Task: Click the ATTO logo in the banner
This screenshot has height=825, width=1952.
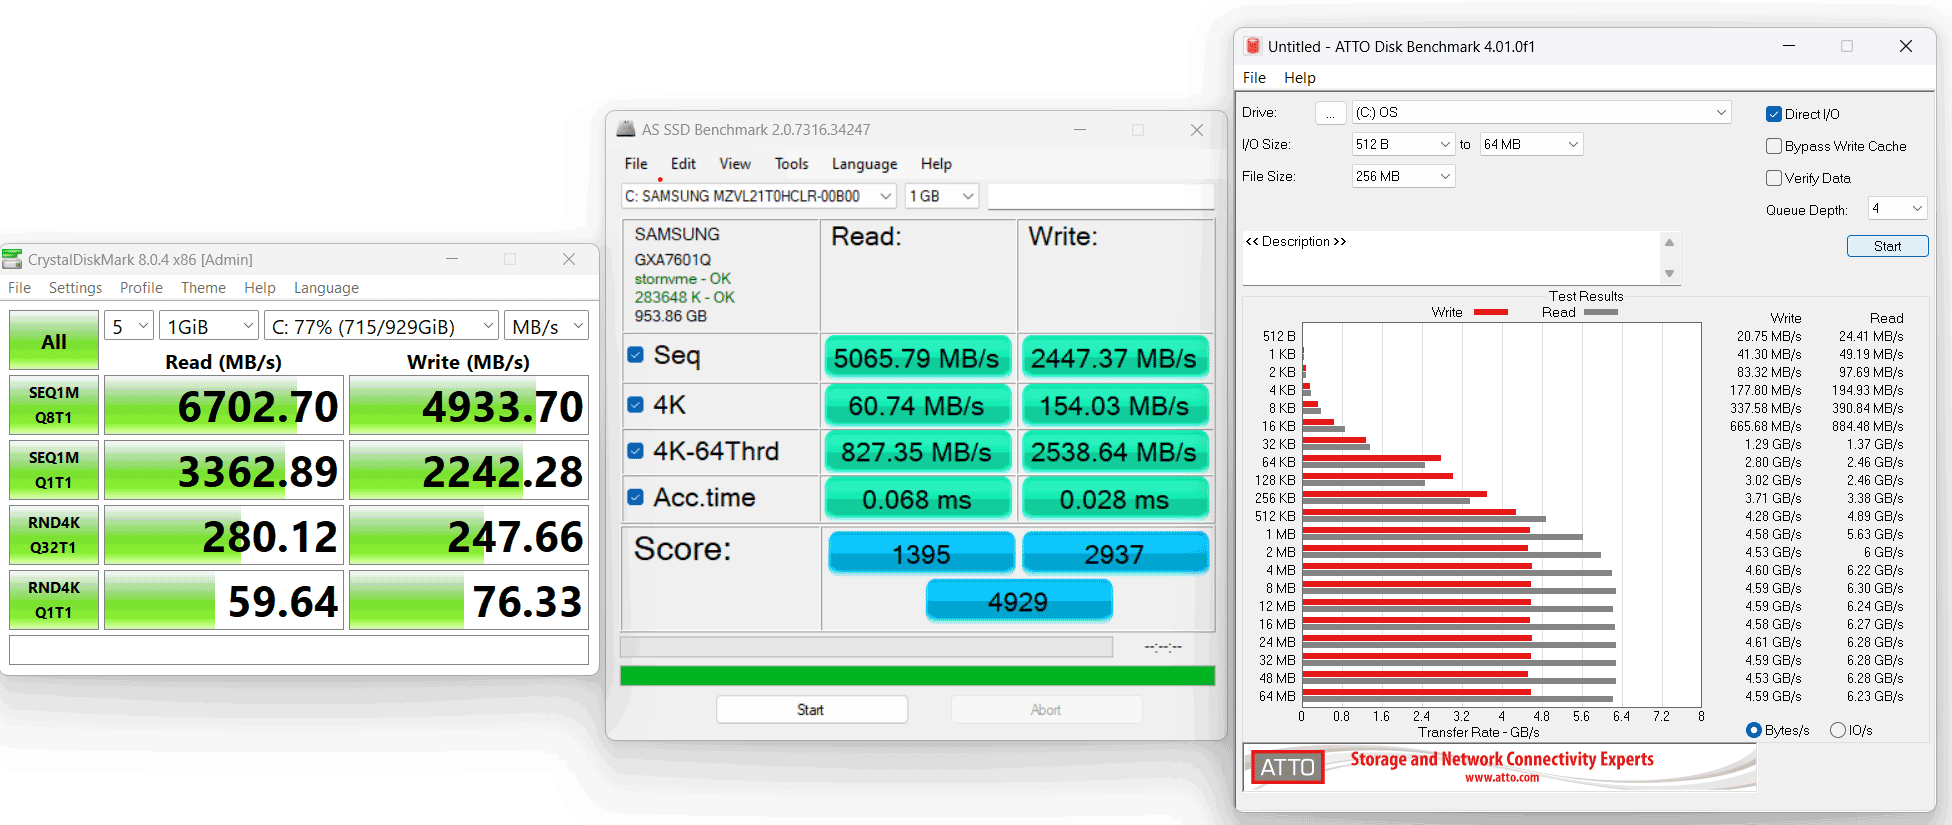Action: tap(1287, 767)
